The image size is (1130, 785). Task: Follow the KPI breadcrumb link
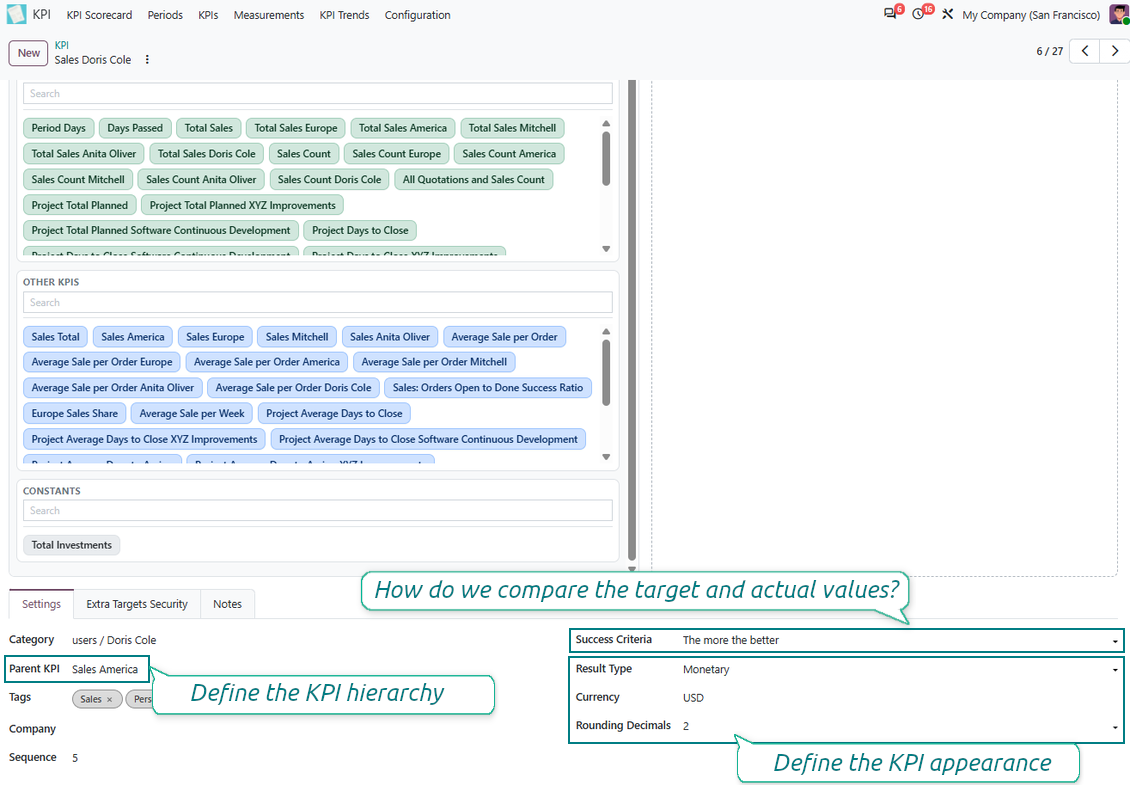pyautogui.click(x=62, y=45)
